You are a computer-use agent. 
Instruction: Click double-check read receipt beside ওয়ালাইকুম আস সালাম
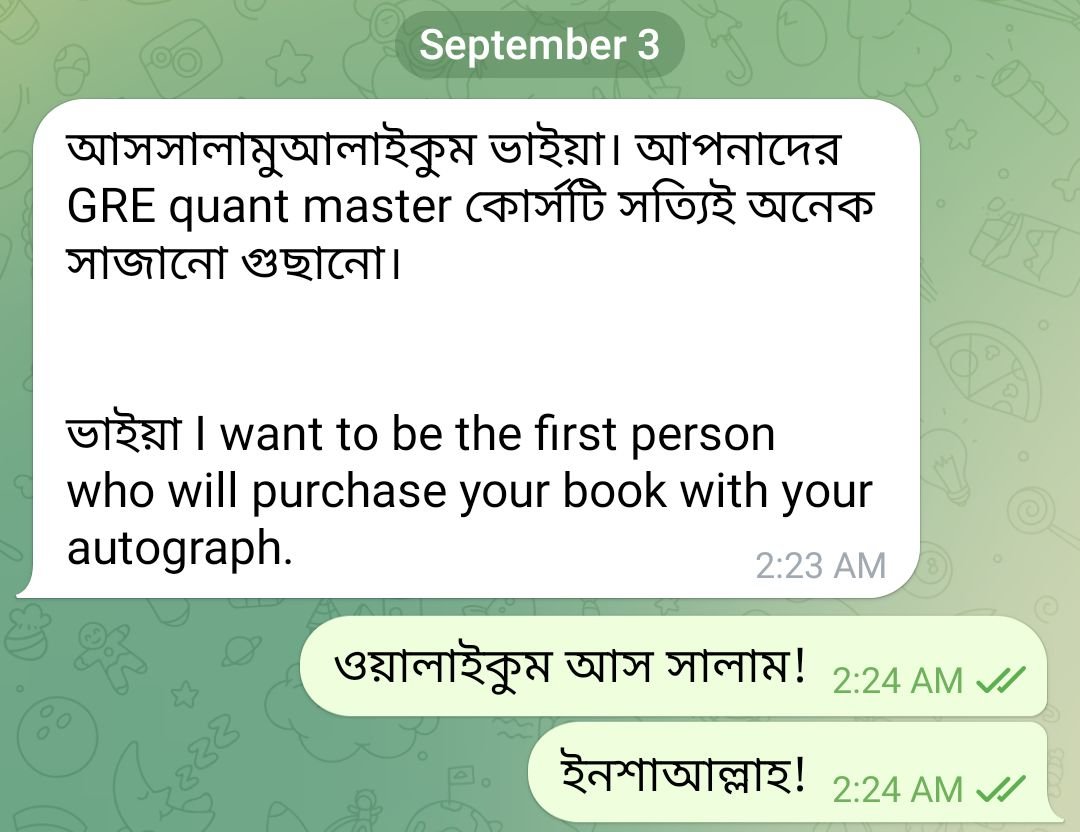(x=1001, y=681)
